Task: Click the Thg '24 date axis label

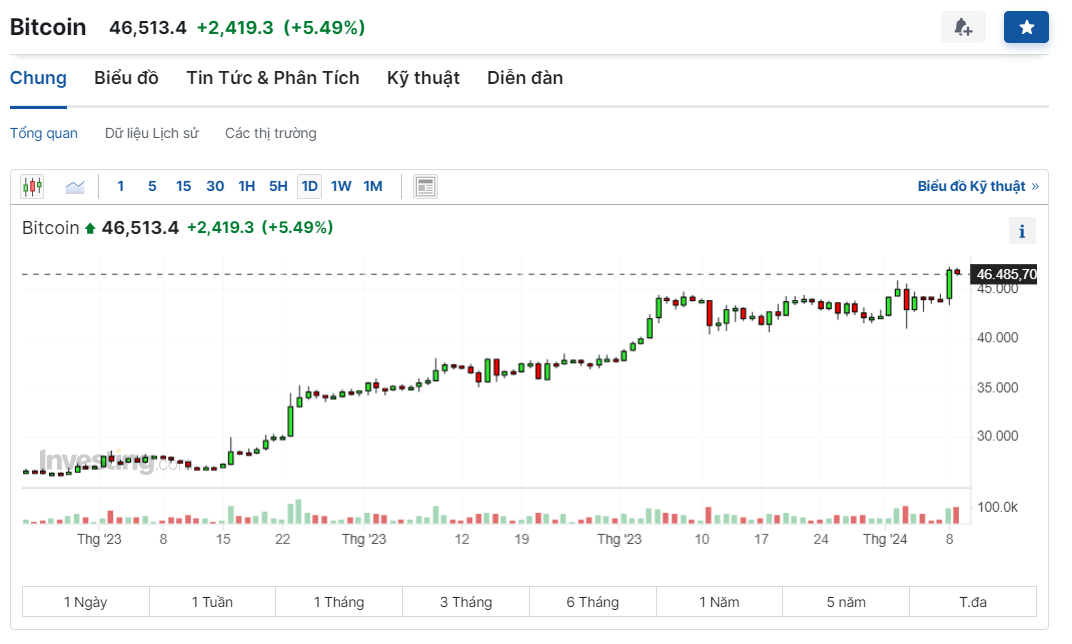Action: tap(885, 539)
